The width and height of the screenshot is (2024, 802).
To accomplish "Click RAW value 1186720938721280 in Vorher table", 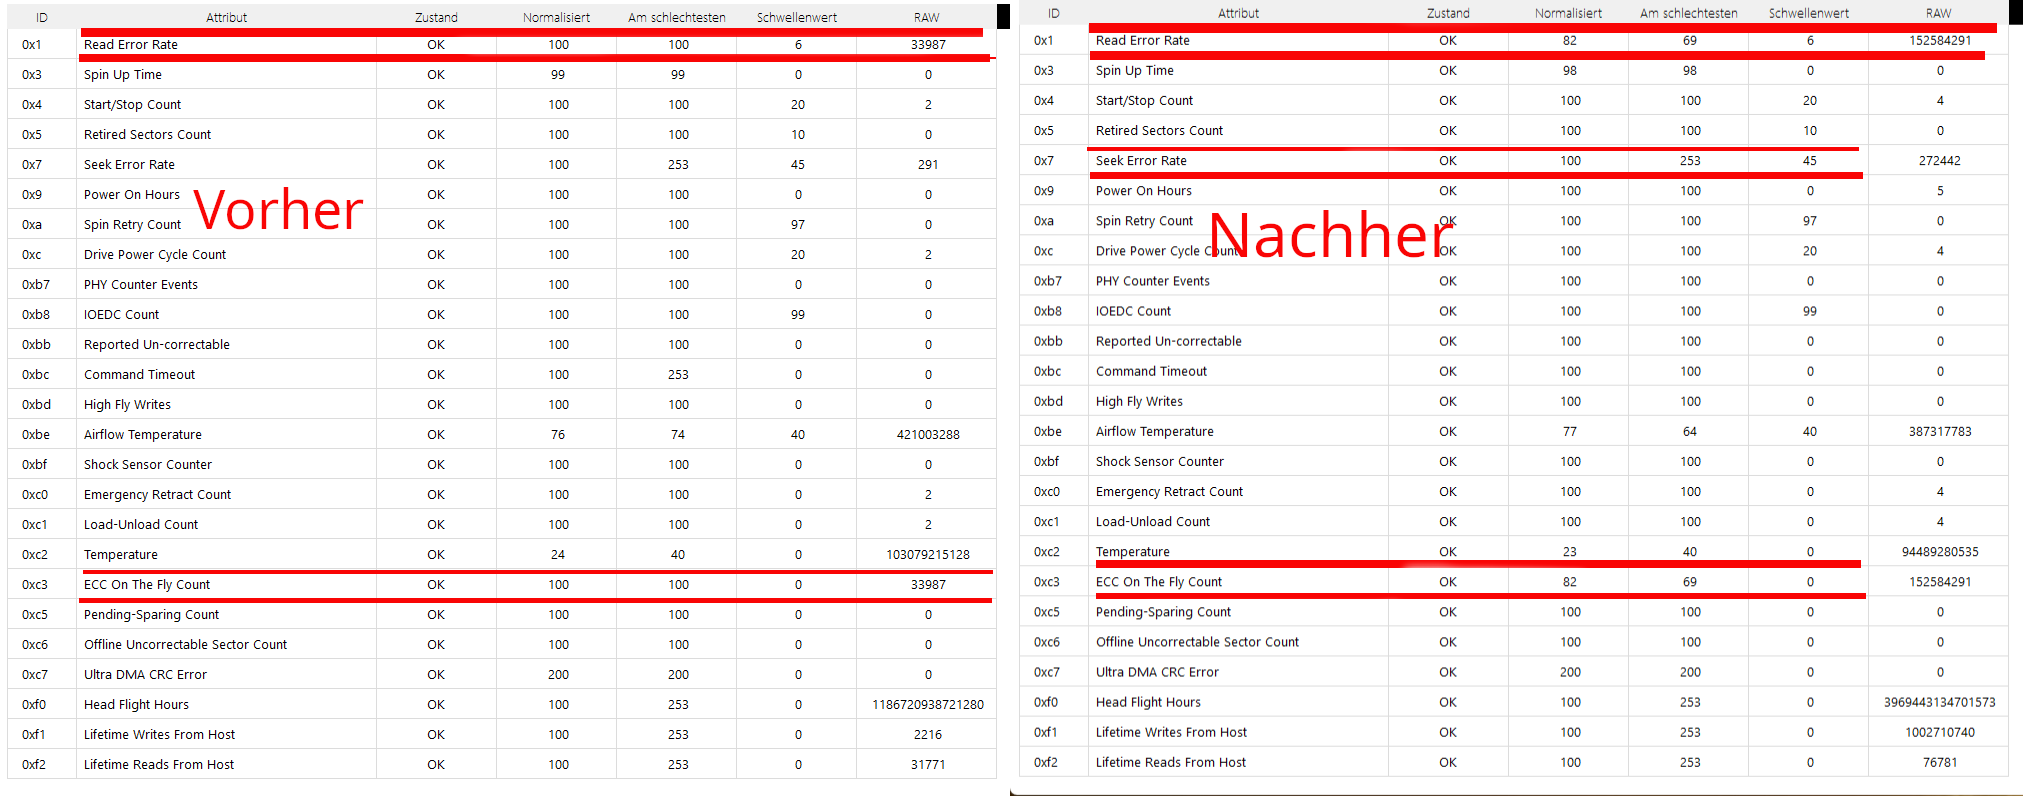I will [928, 704].
